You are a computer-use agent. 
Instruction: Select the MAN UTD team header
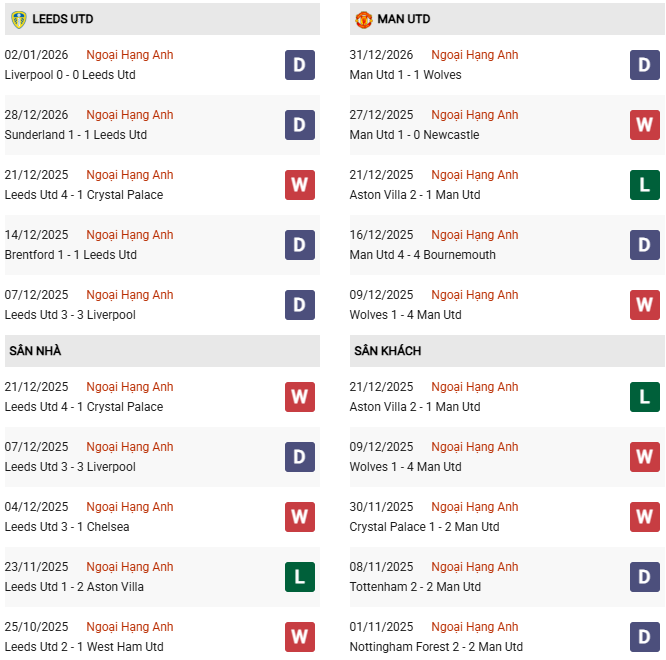tap(403, 19)
